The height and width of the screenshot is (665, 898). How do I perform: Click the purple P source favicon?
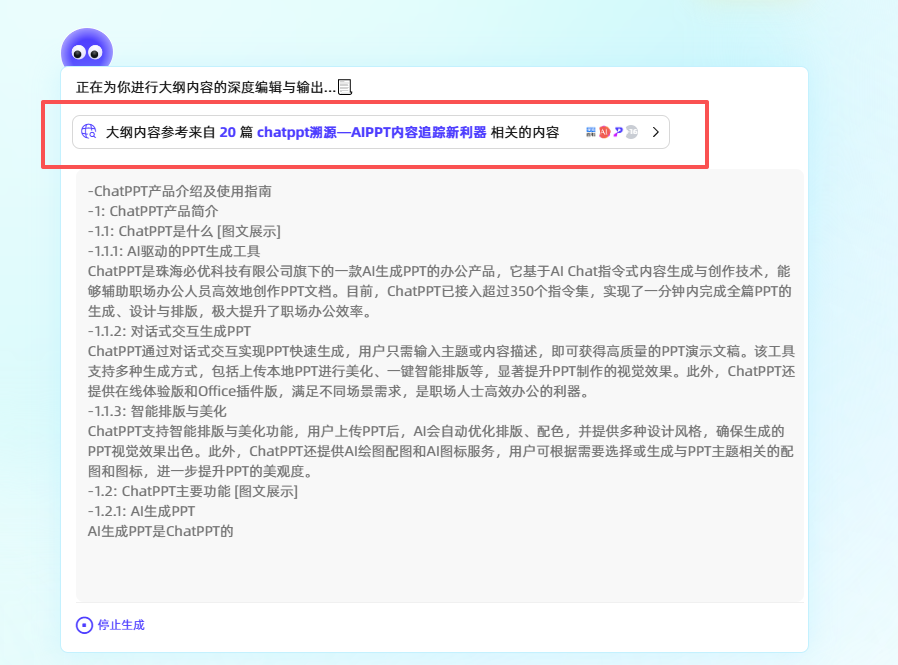[618, 132]
